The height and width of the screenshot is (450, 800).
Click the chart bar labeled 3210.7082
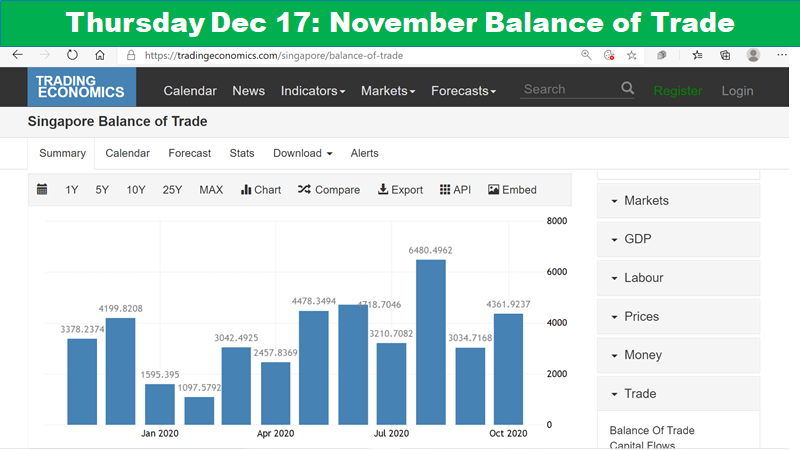point(391,384)
